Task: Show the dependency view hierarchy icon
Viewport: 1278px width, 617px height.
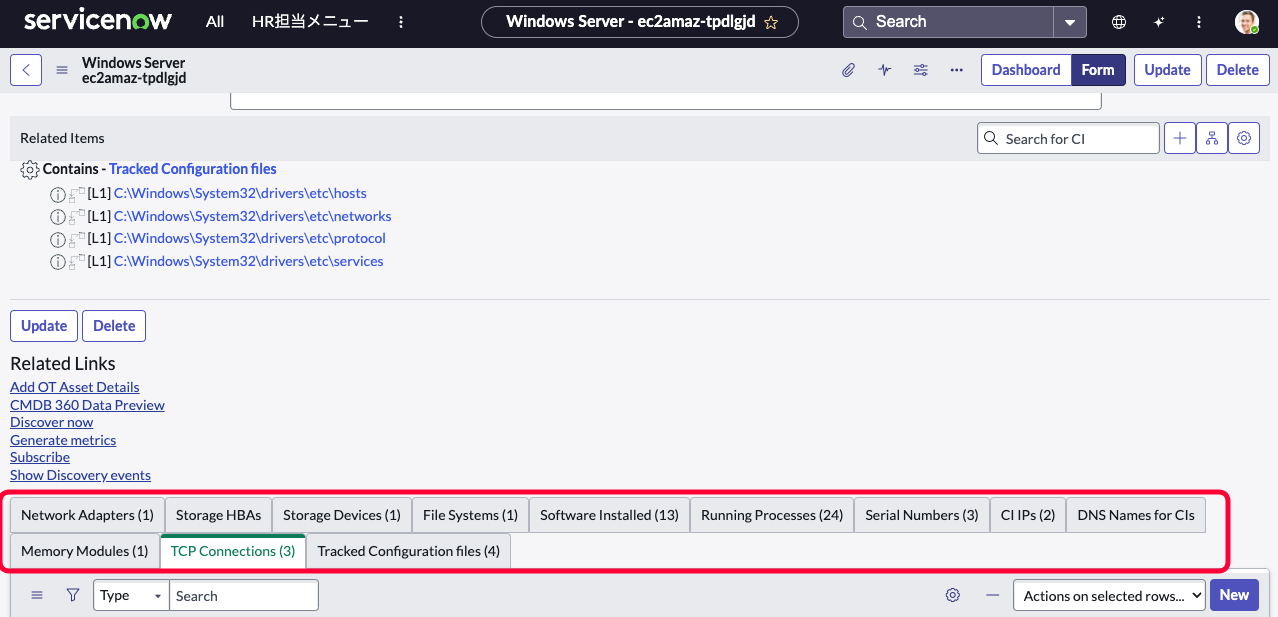Action: pos(1212,138)
